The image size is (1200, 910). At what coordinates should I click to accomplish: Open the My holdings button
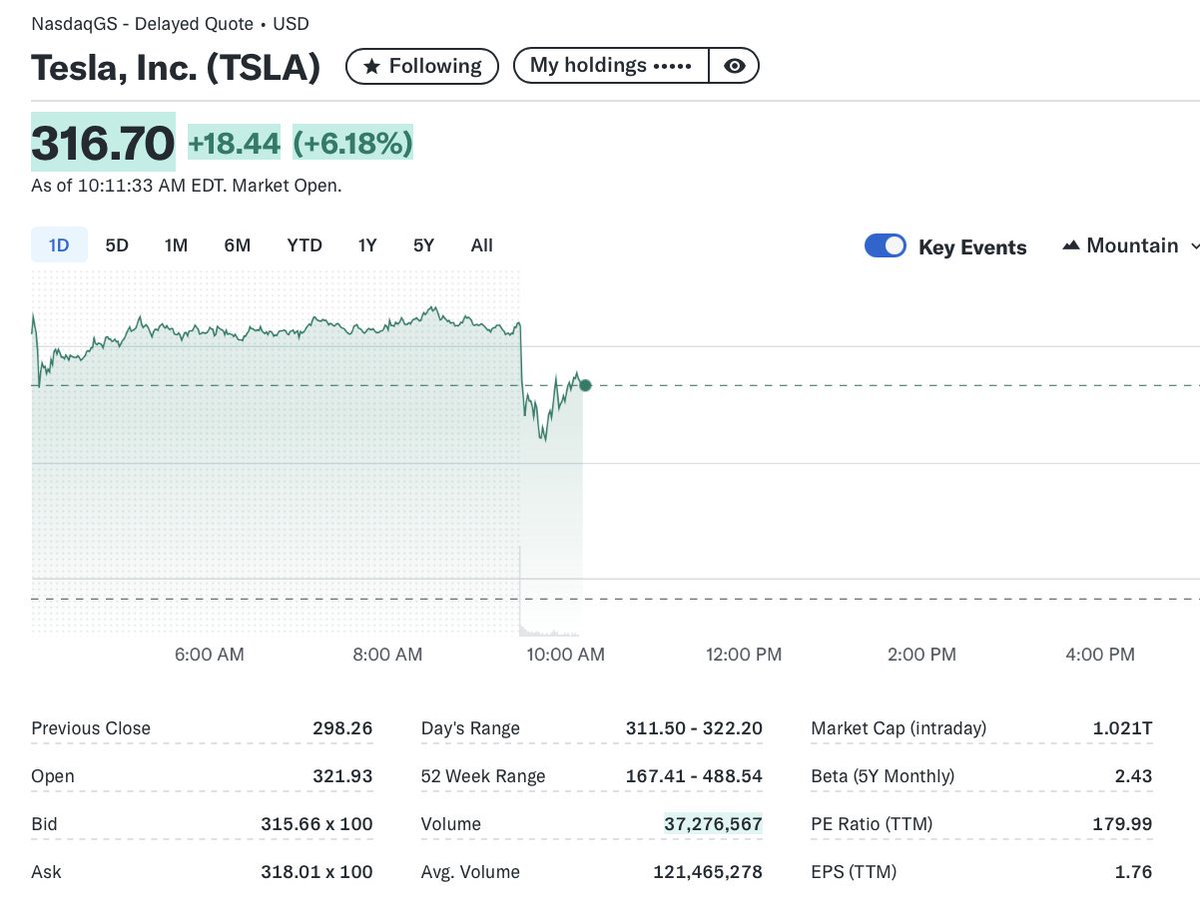611,66
